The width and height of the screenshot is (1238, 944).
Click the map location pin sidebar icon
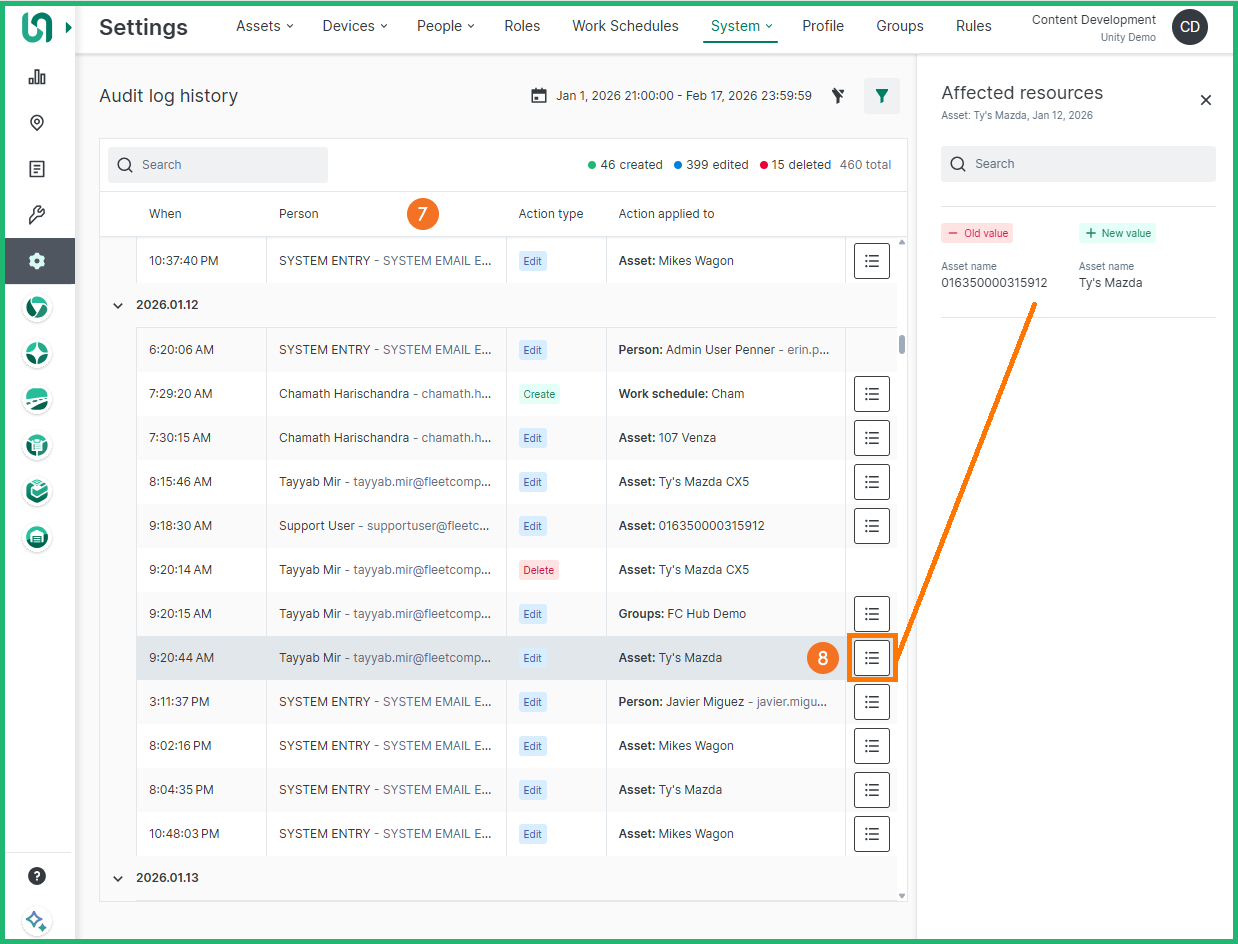pos(37,123)
